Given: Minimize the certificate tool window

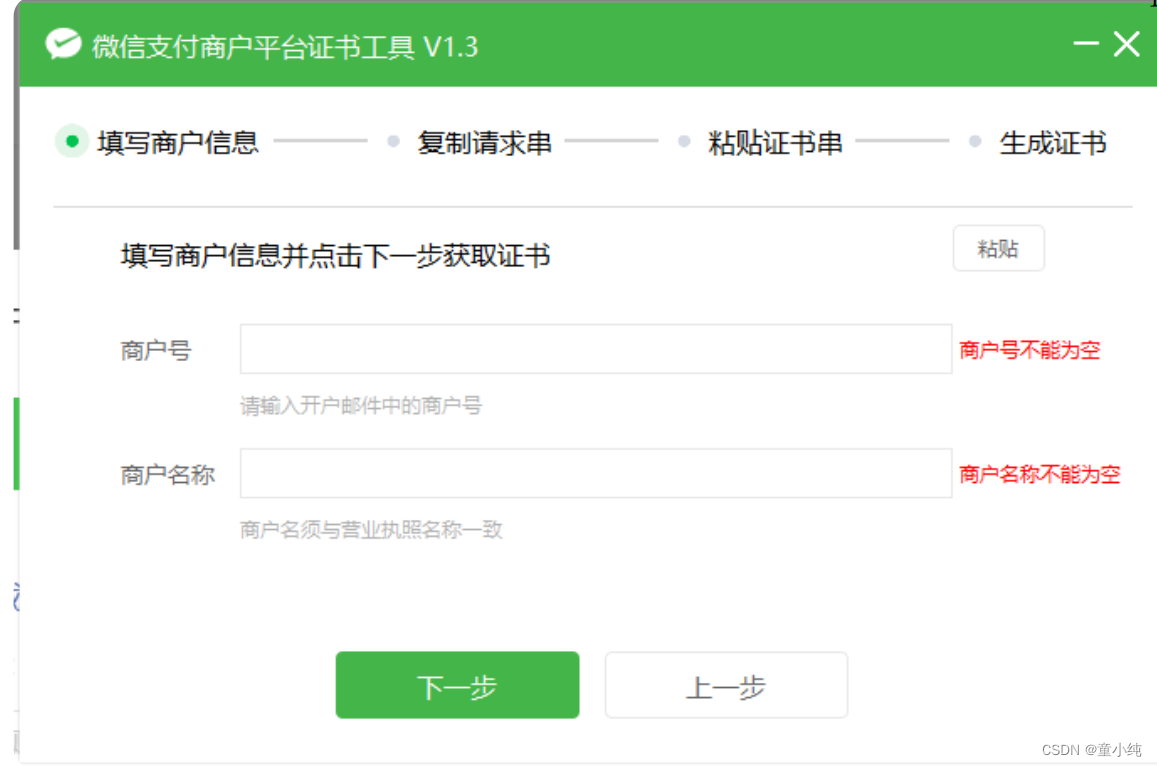Looking at the screenshot, I should [1085, 44].
